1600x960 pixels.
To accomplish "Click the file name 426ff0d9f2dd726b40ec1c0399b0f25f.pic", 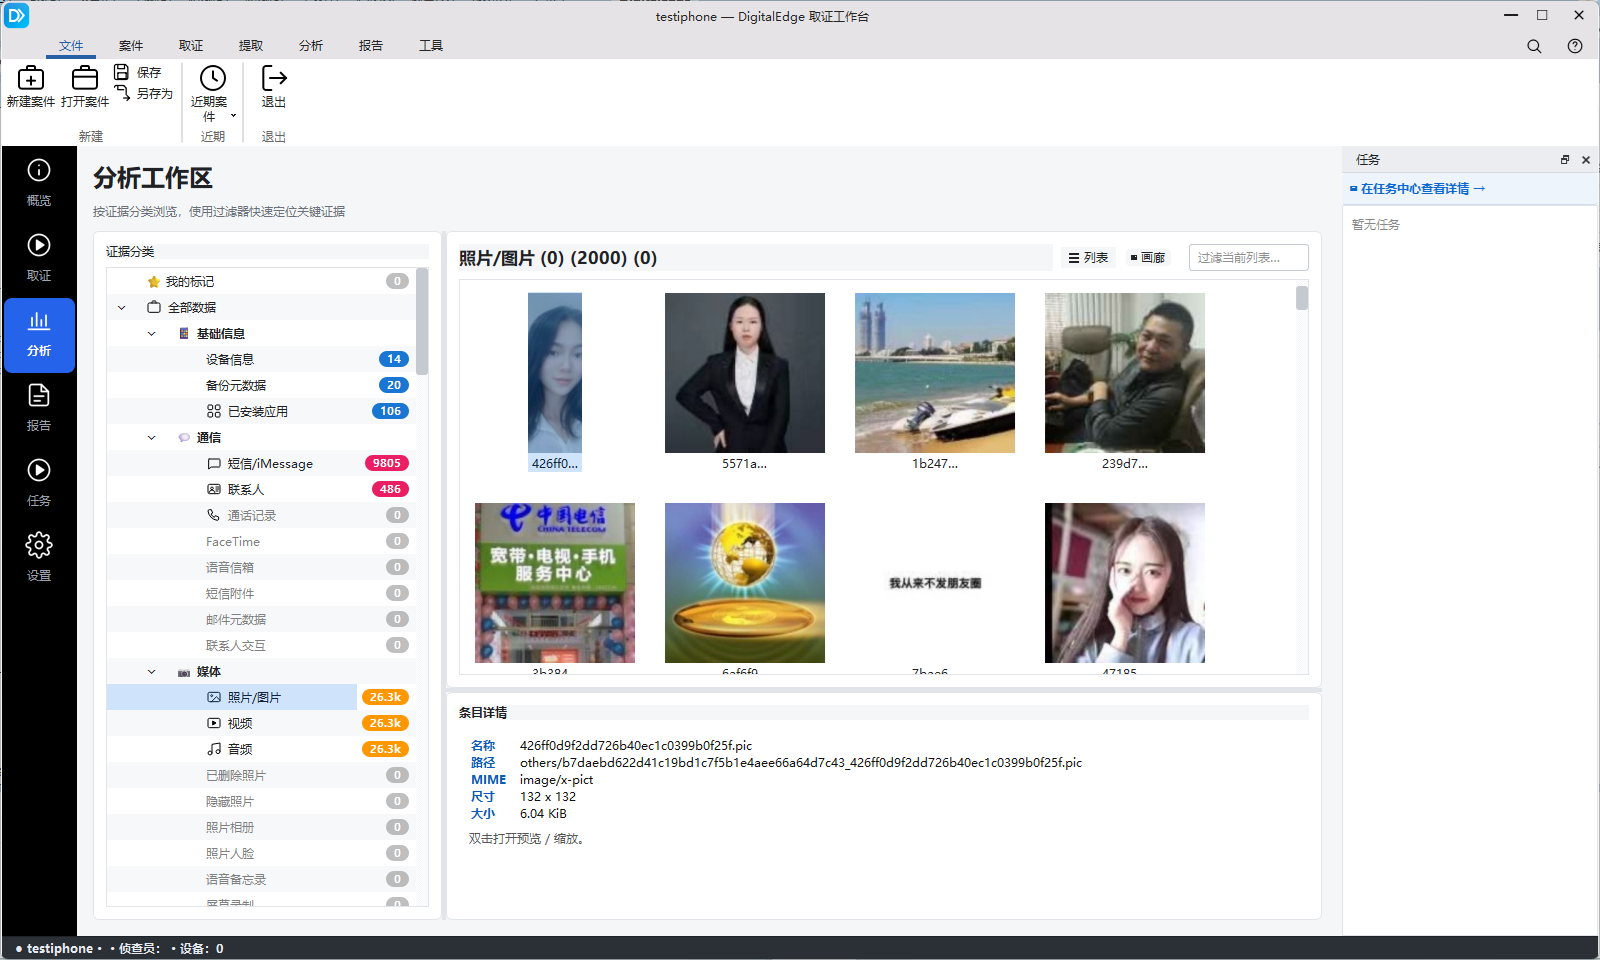I will tap(636, 746).
